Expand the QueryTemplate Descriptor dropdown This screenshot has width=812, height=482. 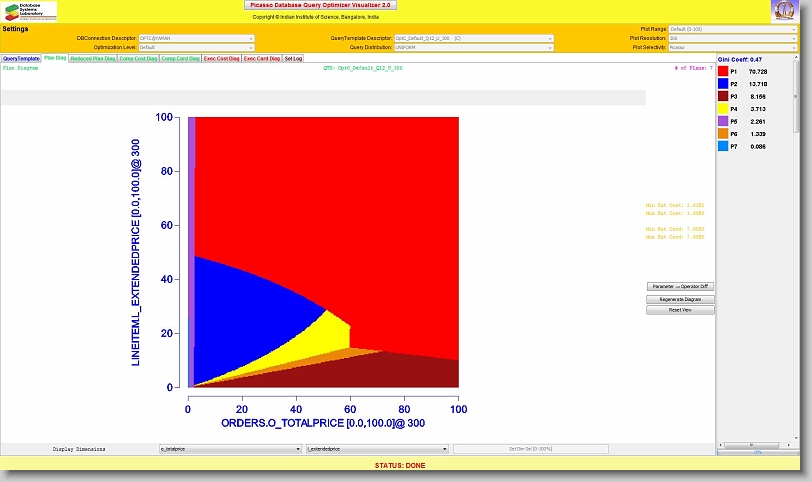[x=473, y=38]
